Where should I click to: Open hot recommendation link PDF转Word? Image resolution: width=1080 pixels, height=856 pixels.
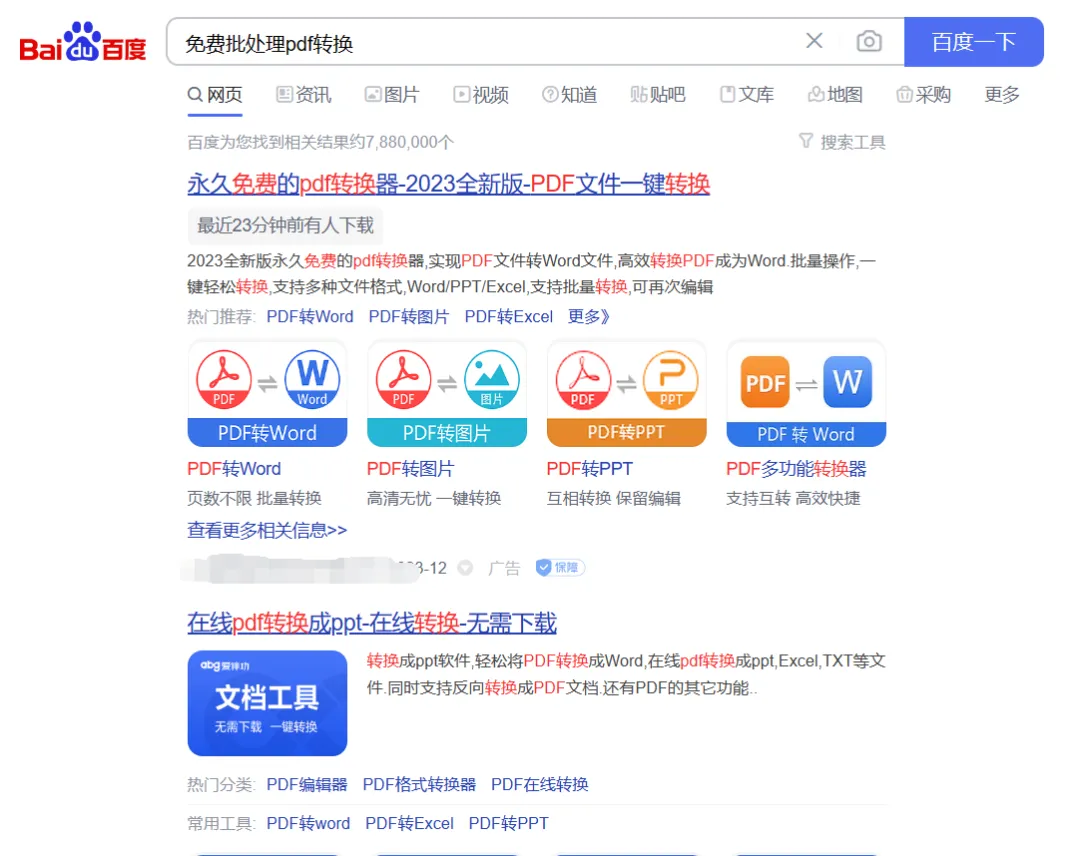(310, 317)
